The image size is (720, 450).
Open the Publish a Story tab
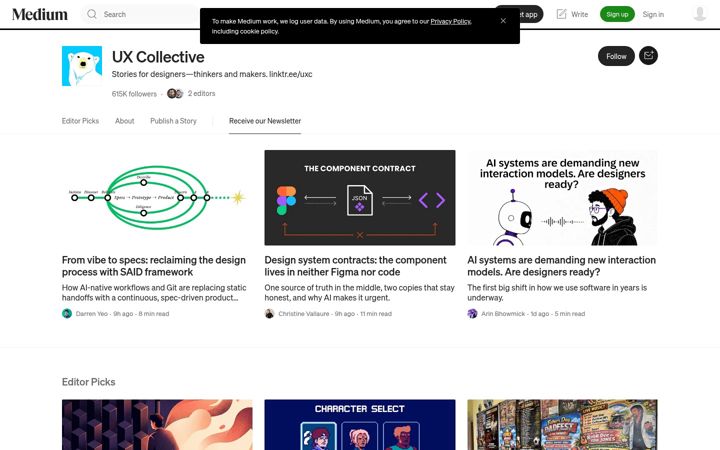[173, 121]
